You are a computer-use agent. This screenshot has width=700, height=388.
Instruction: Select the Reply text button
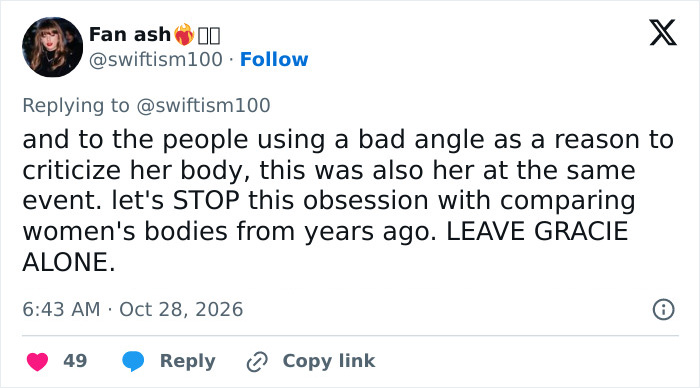(188, 361)
